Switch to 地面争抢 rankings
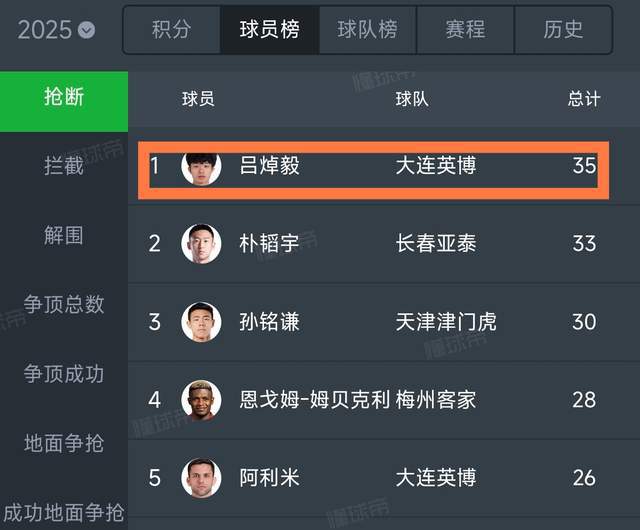 click(64, 443)
